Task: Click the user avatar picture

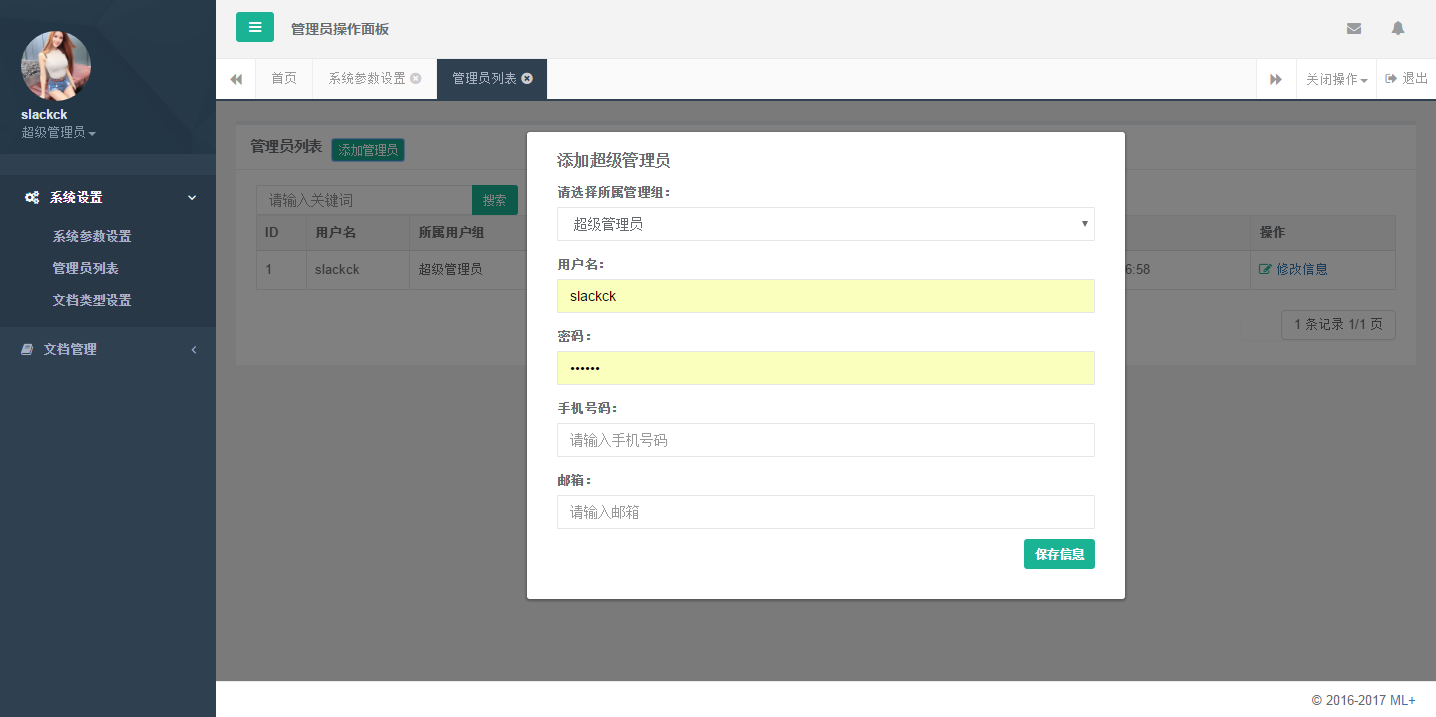Action: (56, 66)
